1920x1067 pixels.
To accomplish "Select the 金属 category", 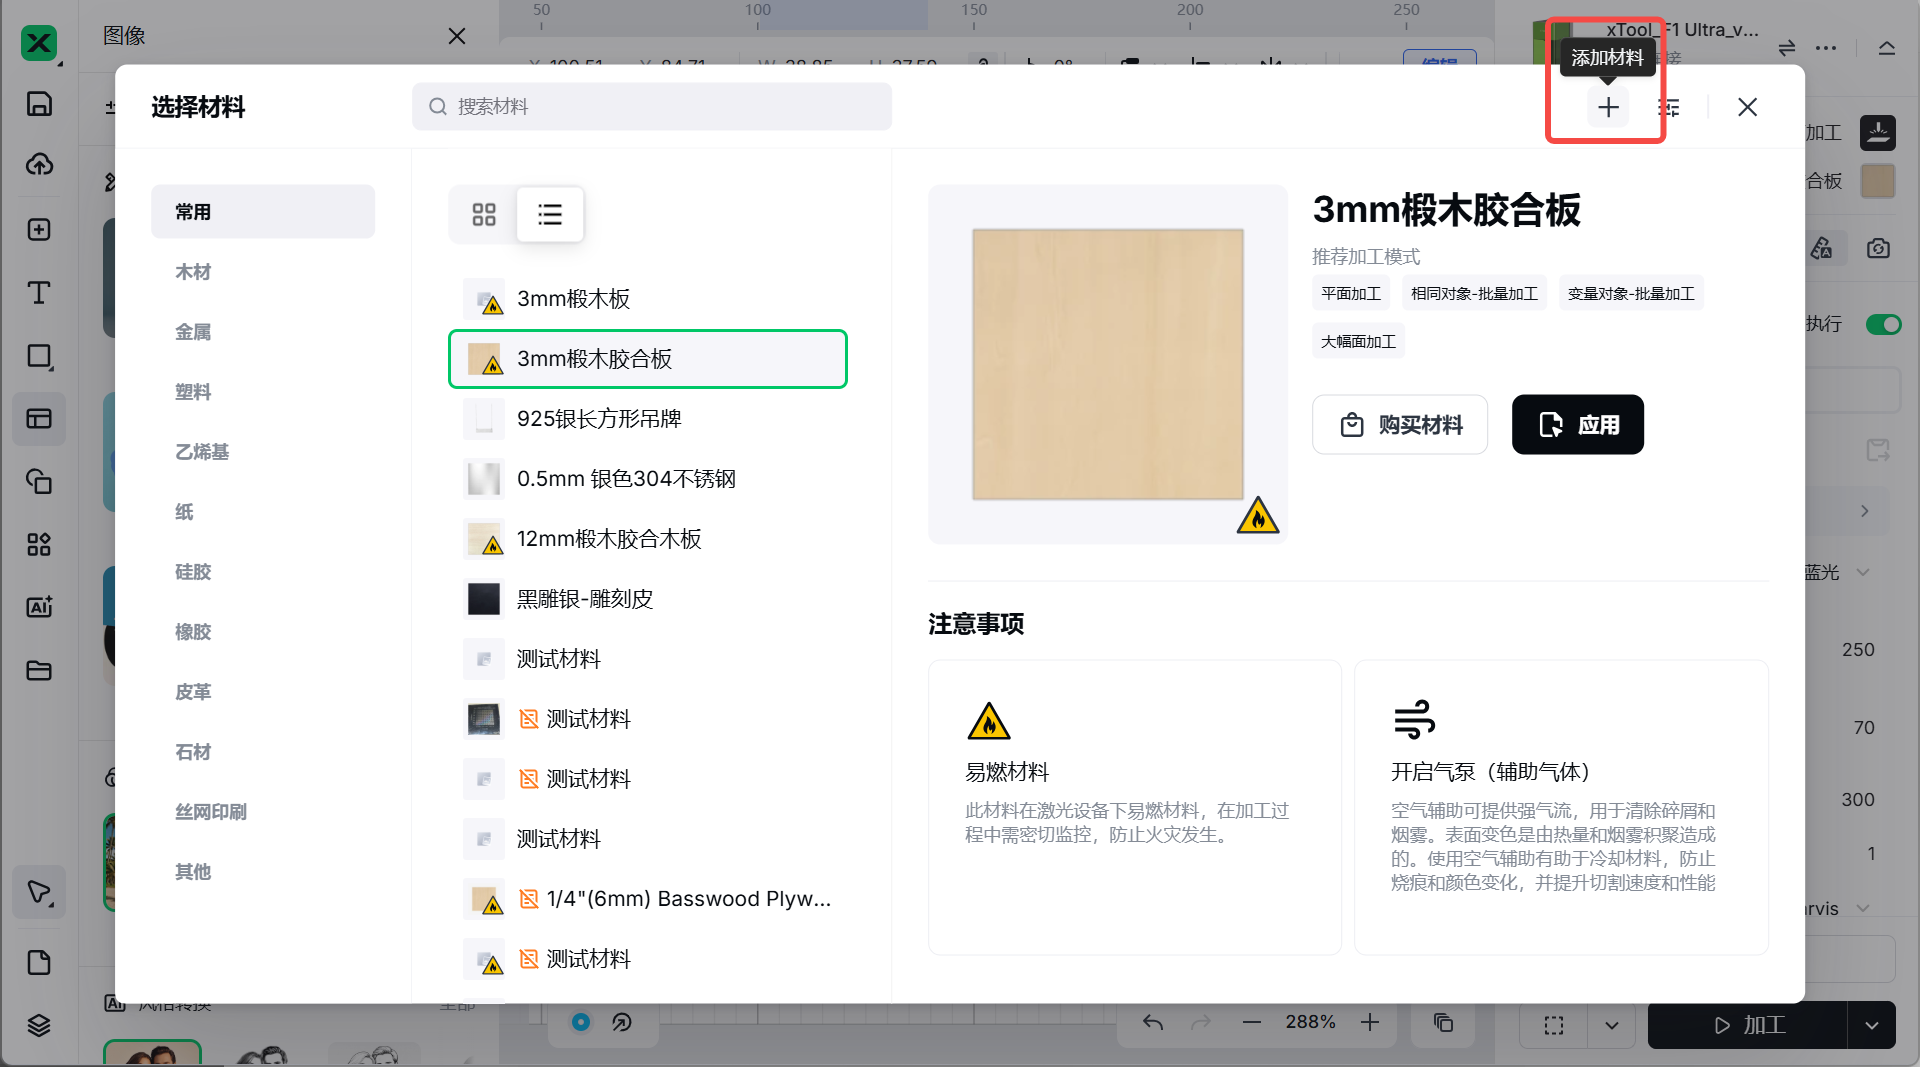I will pos(193,332).
